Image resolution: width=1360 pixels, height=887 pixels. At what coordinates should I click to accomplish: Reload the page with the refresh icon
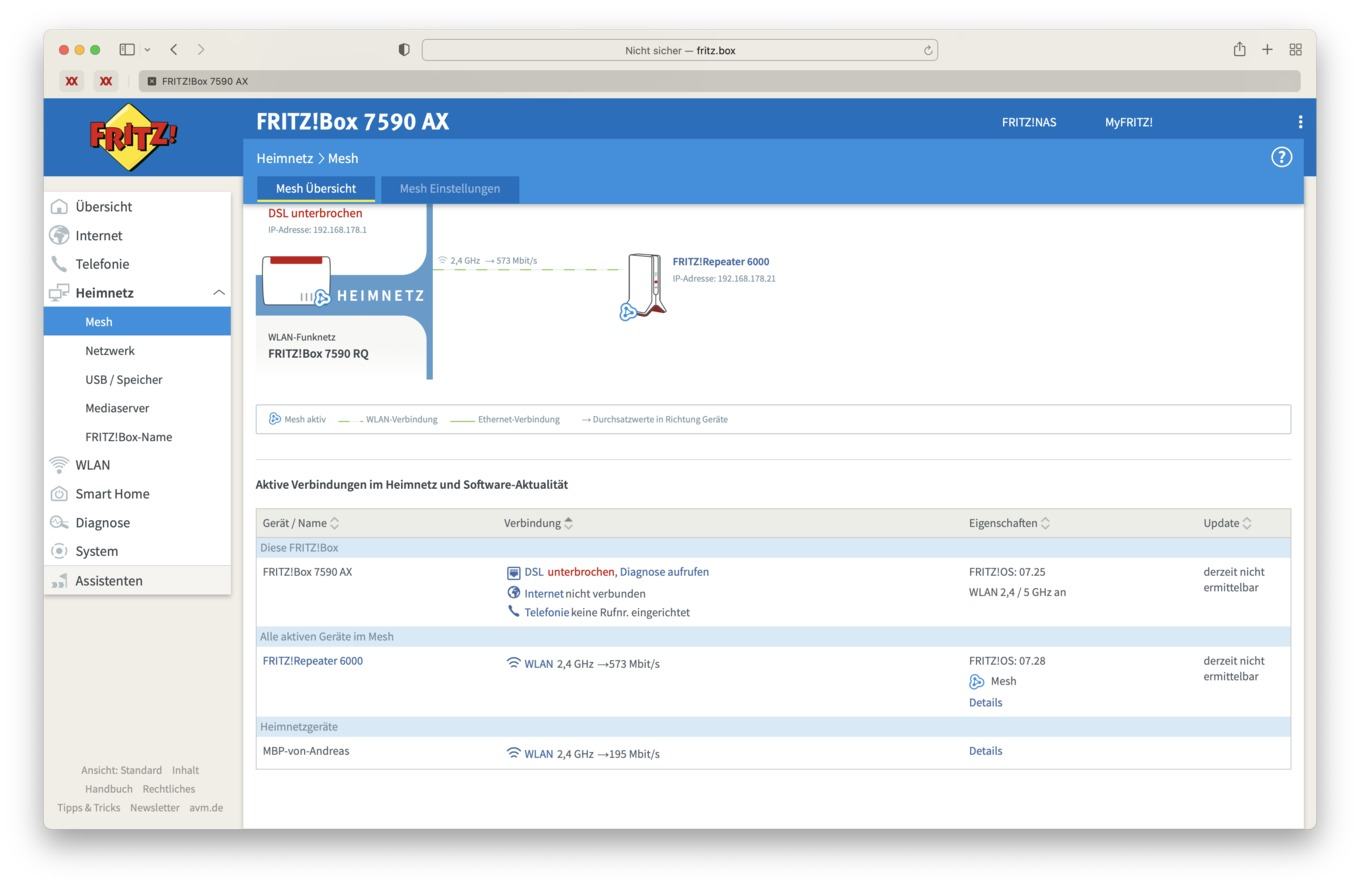928,50
